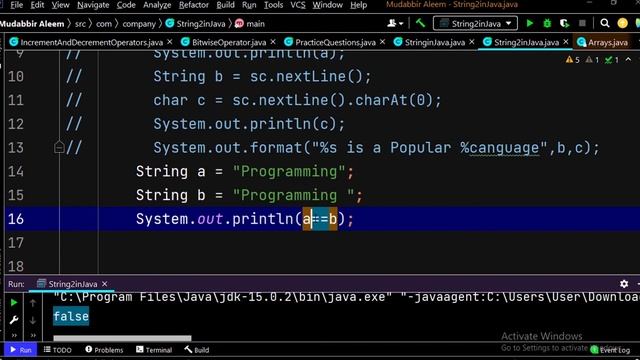Open the Run tool window button
This screenshot has height=360, width=640.
tap(20, 350)
